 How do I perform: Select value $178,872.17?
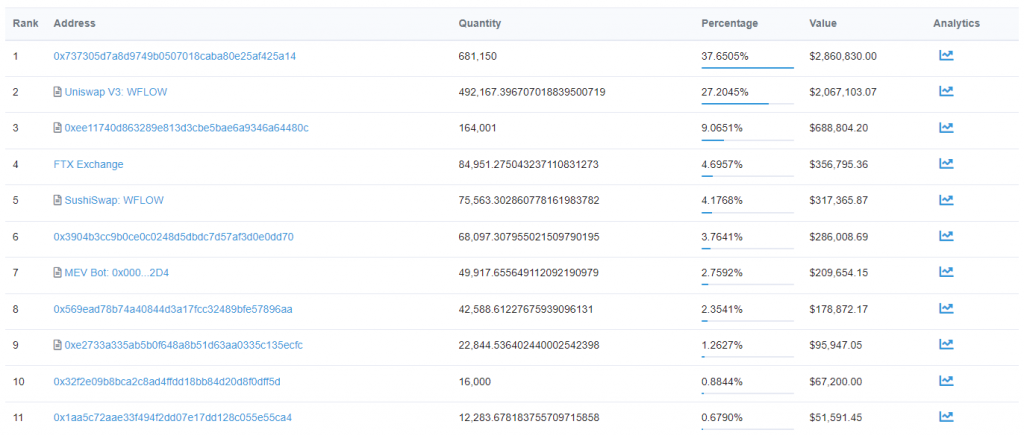(x=839, y=309)
